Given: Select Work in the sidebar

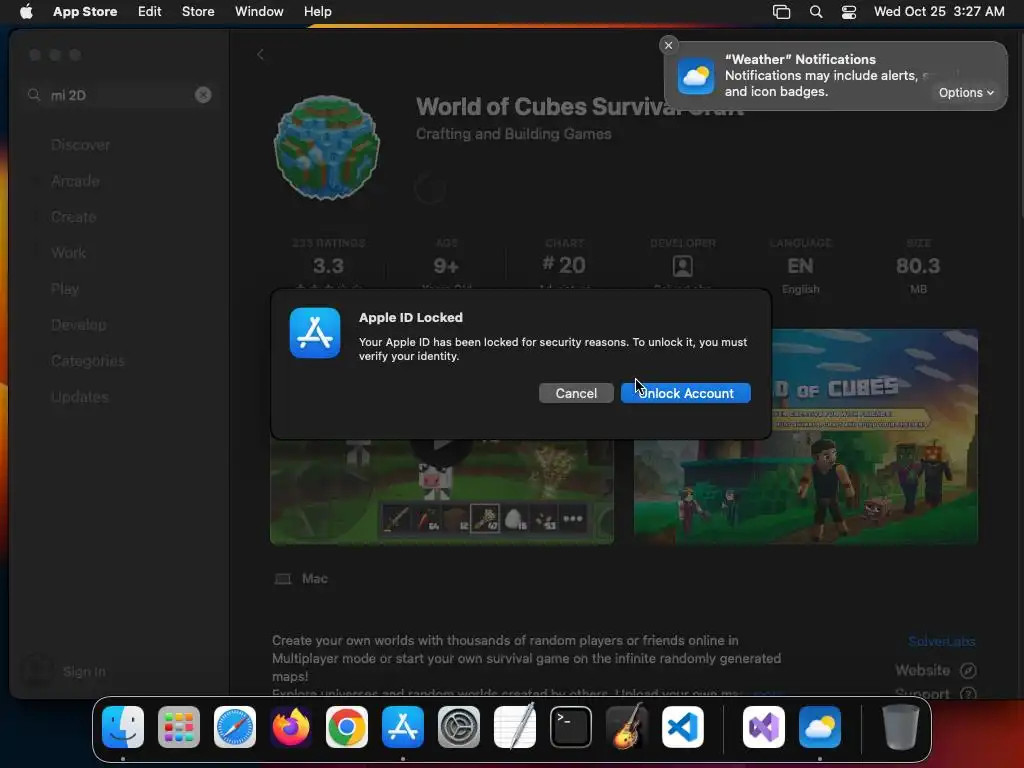Looking at the screenshot, I should pos(69,253).
